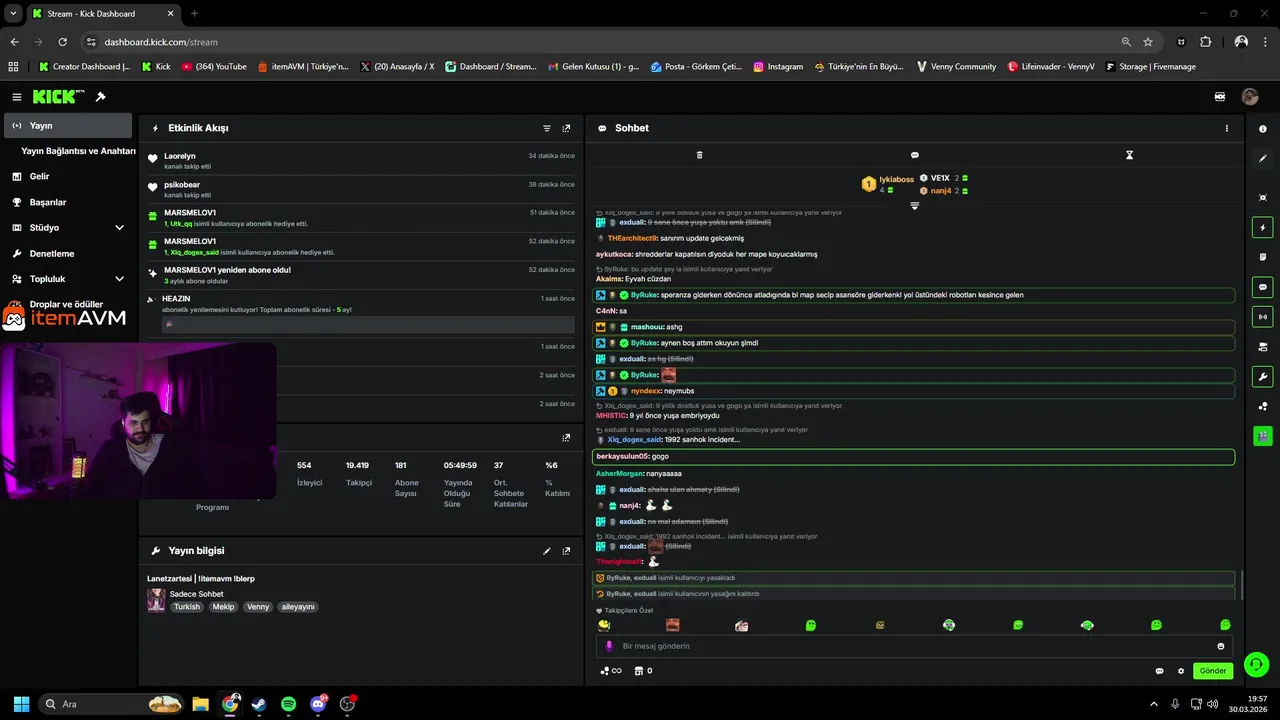Toggle the lightning bolt widget in right sidebar
Screen dimensions: 1280x720
click(x=1263, y=228)
